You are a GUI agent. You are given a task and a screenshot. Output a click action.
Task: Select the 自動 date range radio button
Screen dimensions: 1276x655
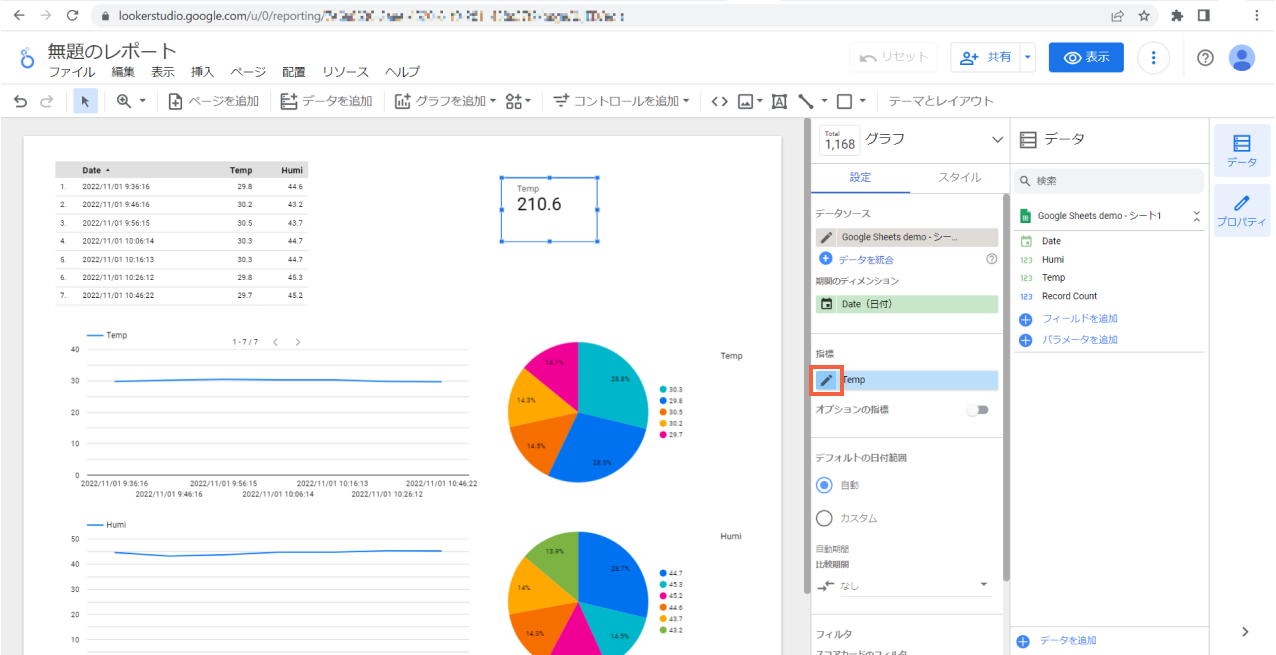point(824,485)
